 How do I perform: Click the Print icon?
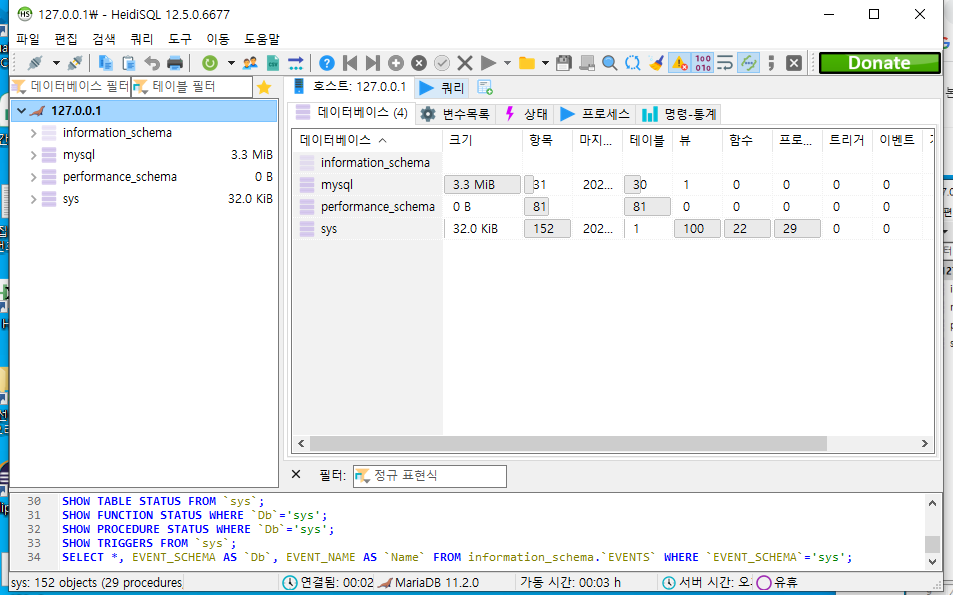coord(175,63)
